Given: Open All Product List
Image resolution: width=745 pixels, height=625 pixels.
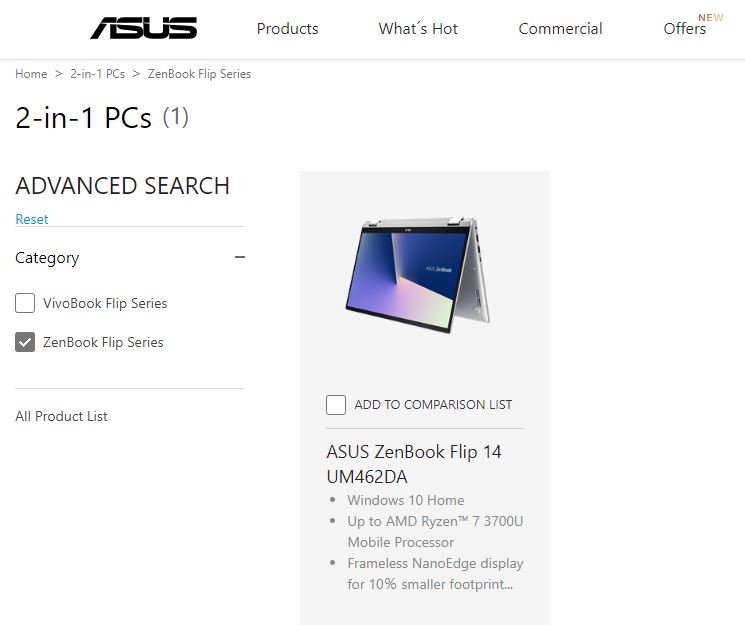Looking at the screenshot, I should click(x=61, y=416).
